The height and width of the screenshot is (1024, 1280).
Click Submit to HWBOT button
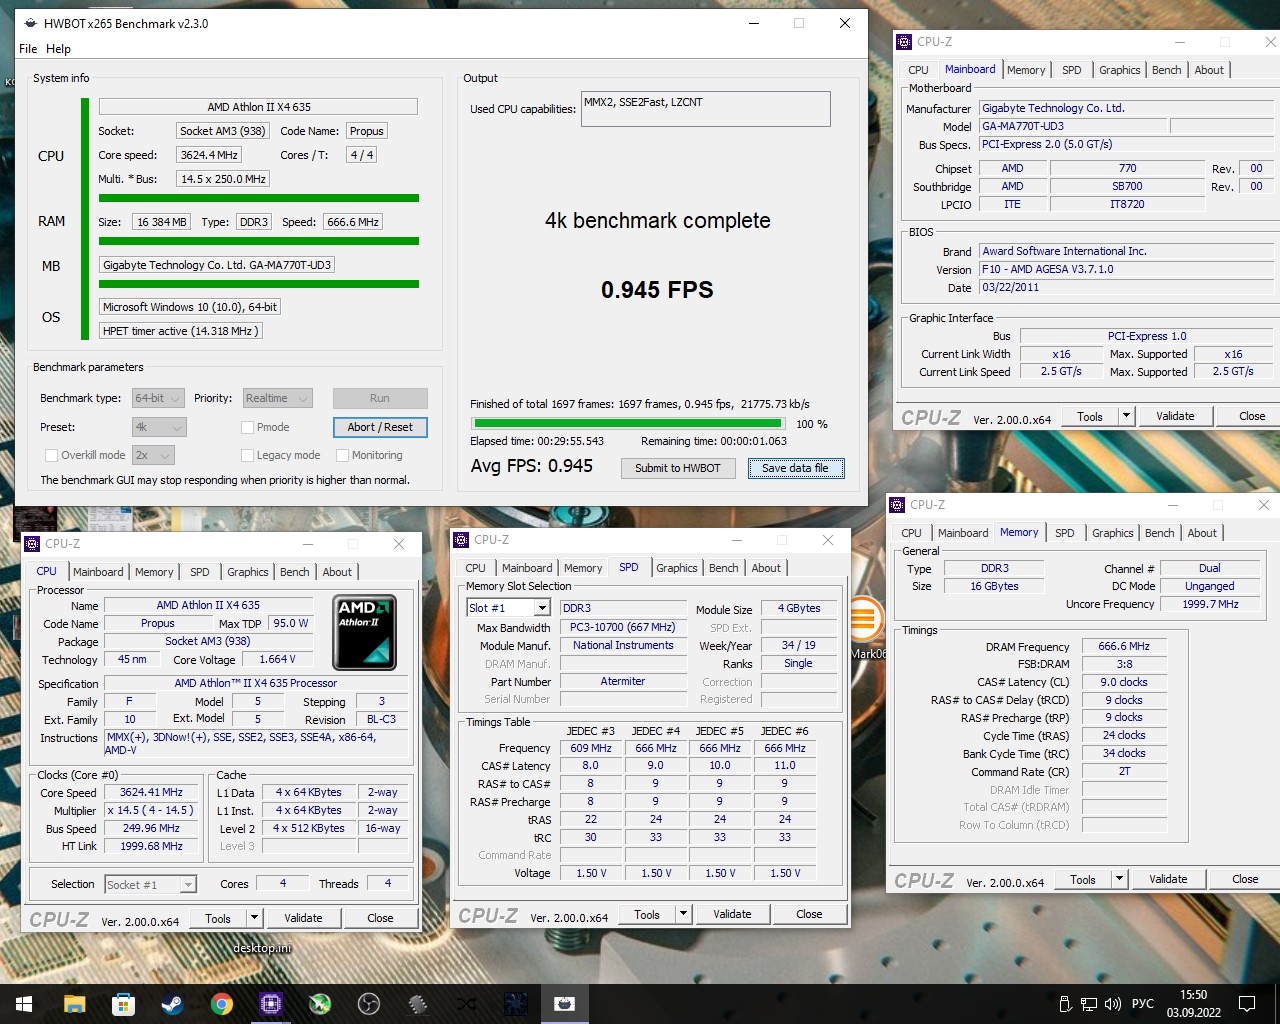pos(678,468)
